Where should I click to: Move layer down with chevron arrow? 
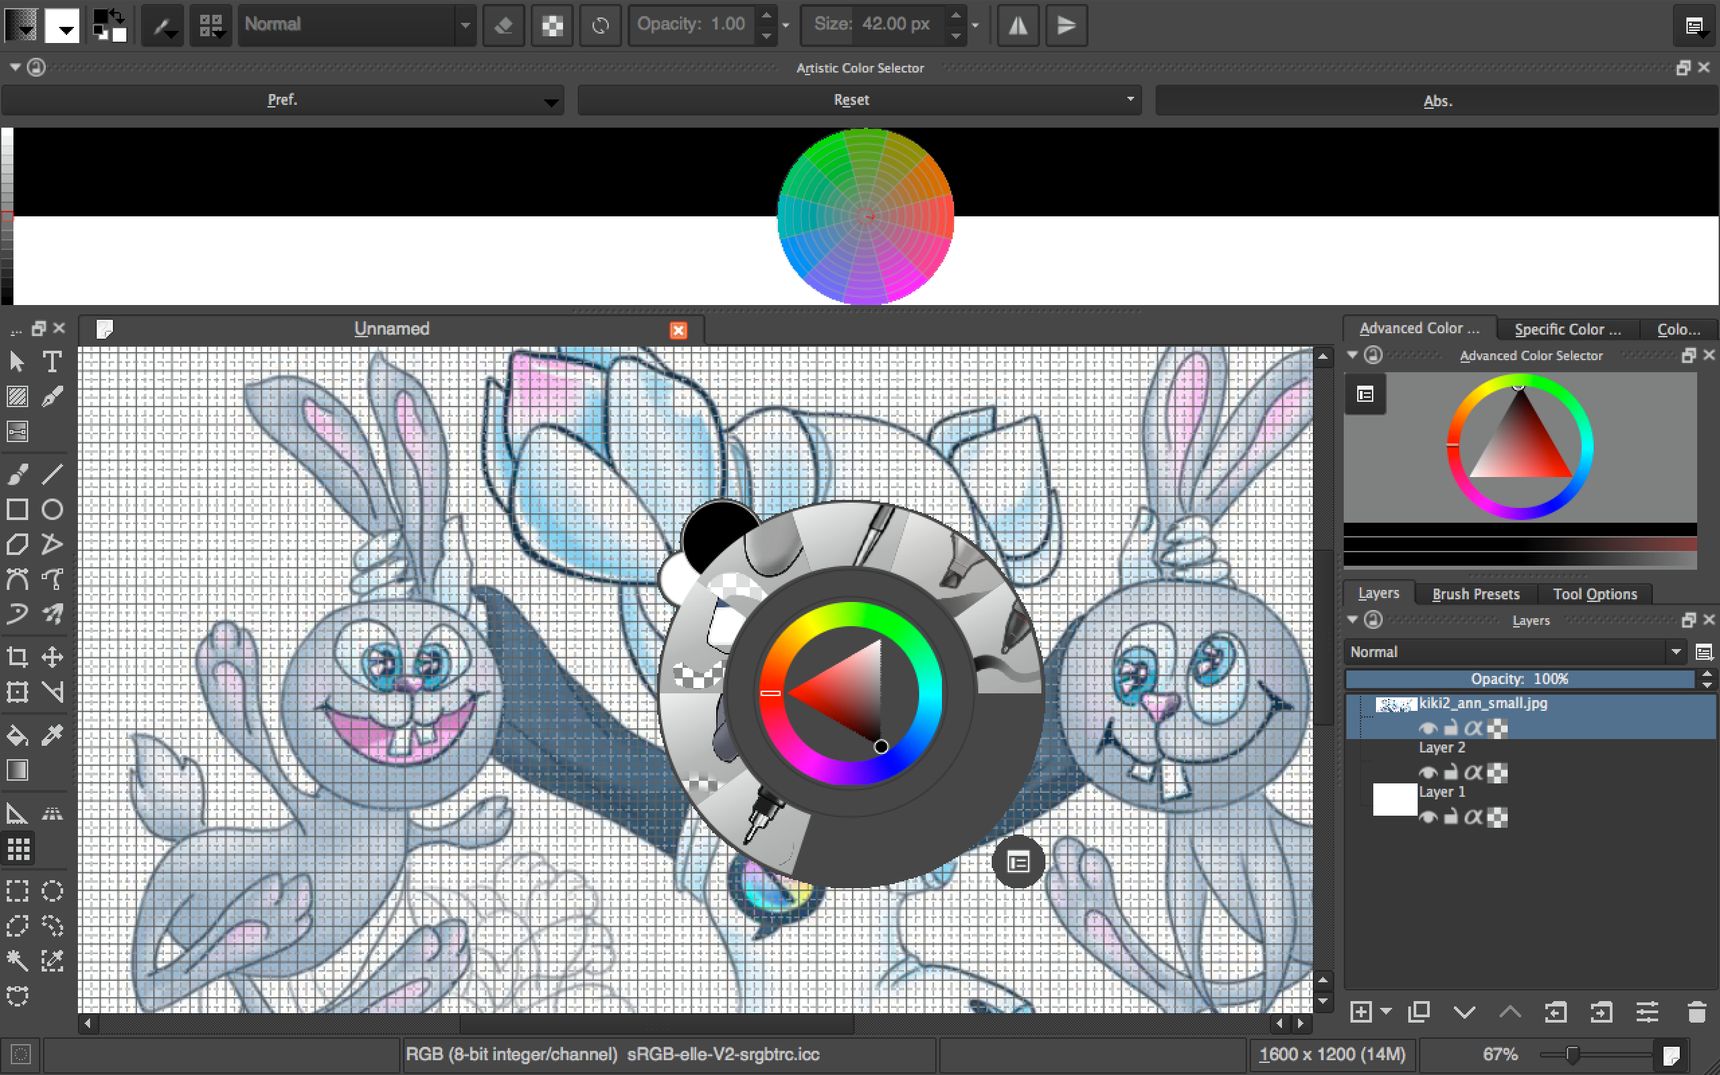coord(1464,1012)
